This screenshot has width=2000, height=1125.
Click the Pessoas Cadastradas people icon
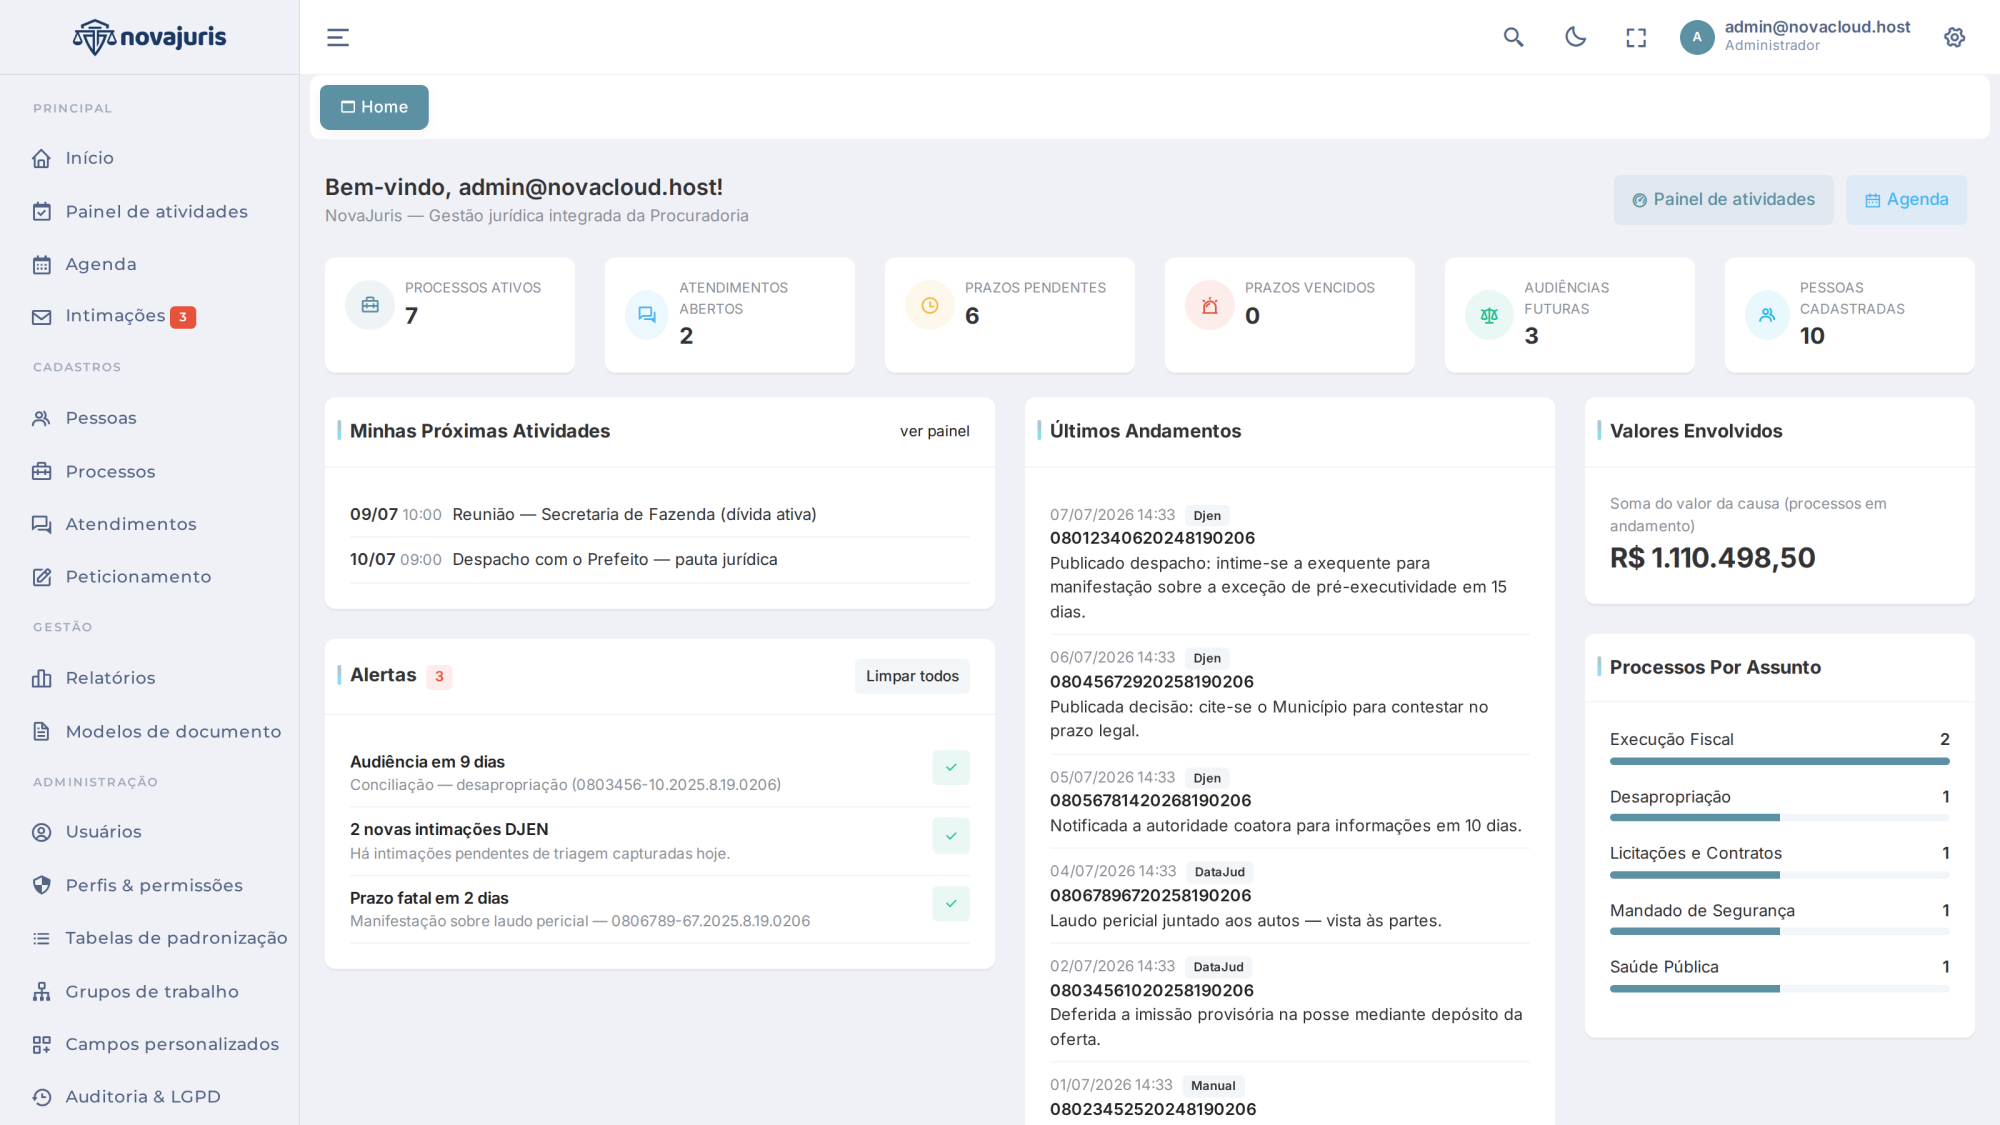click(1767, 315)
